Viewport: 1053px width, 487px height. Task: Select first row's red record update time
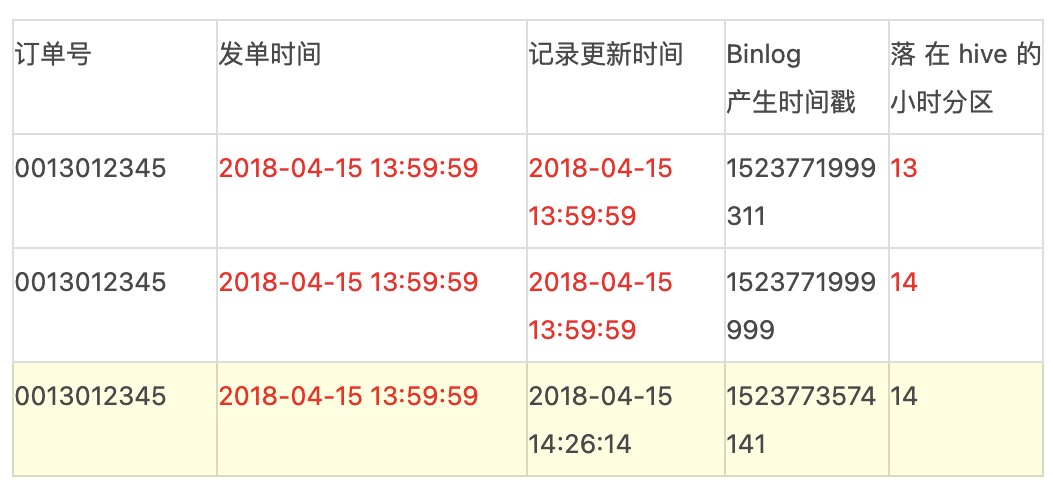point(600,192)
